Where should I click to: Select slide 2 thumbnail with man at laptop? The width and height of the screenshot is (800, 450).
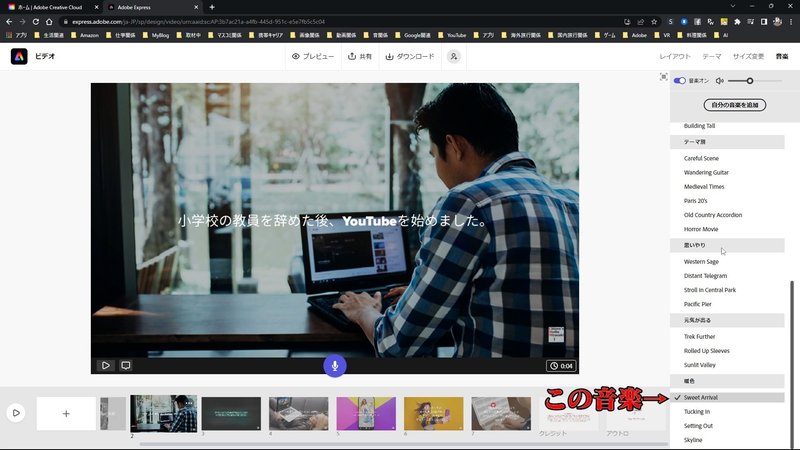[164, 414]
